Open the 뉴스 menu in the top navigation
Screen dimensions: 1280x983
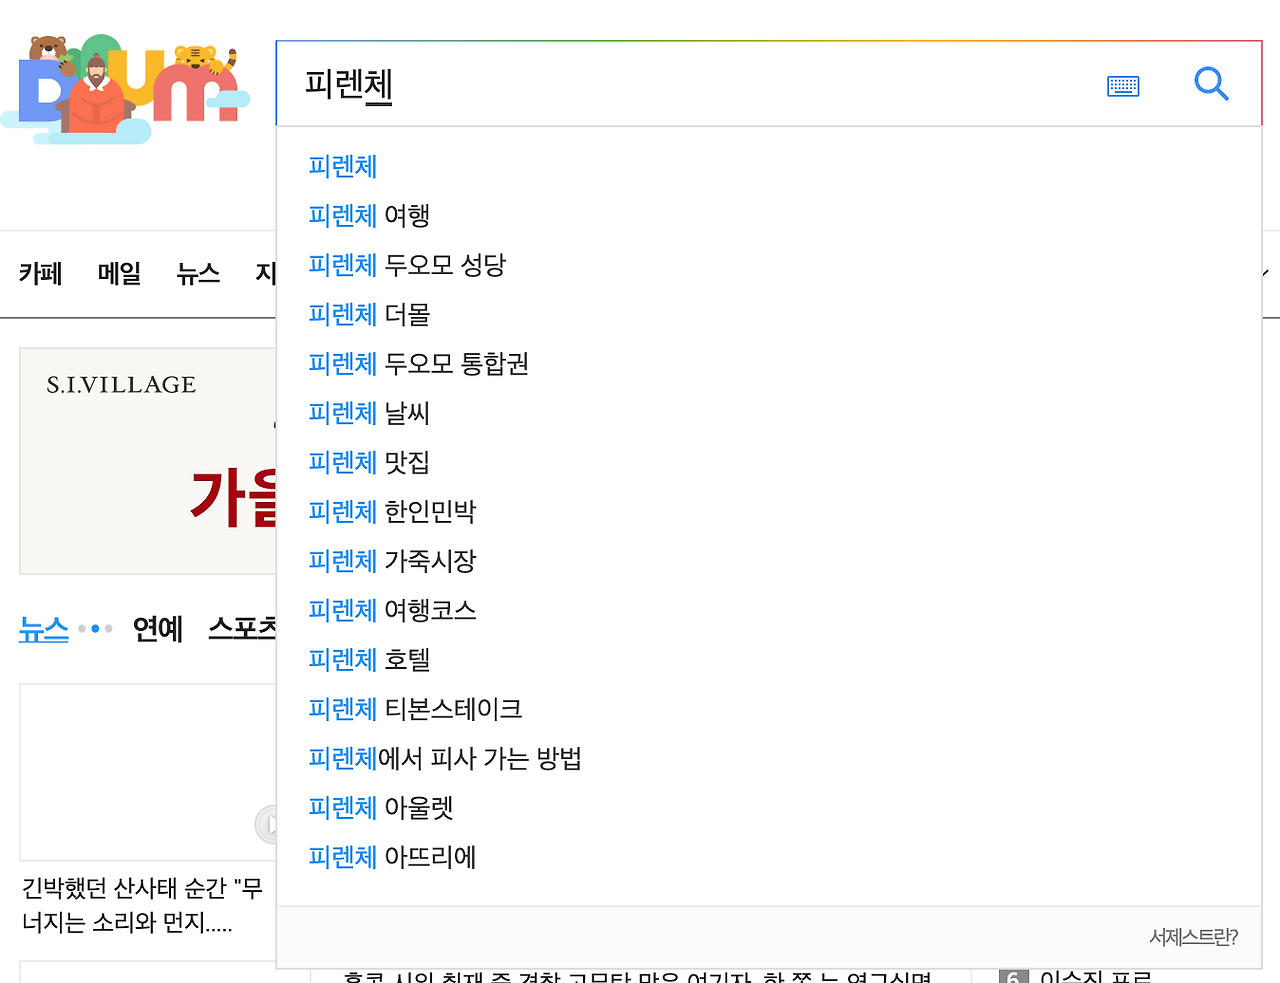(x=197, y=274)
